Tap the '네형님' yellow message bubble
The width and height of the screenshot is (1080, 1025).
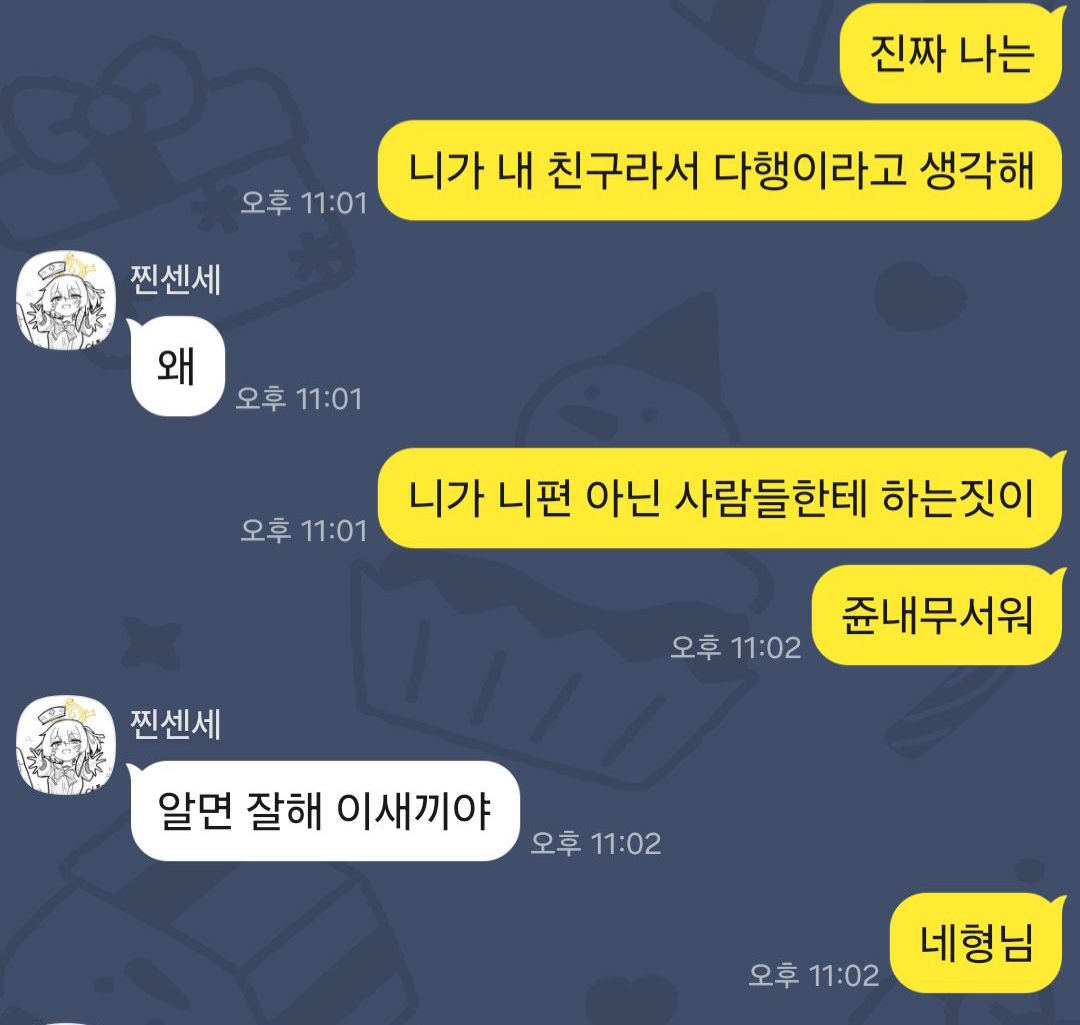tap(977, 943)
